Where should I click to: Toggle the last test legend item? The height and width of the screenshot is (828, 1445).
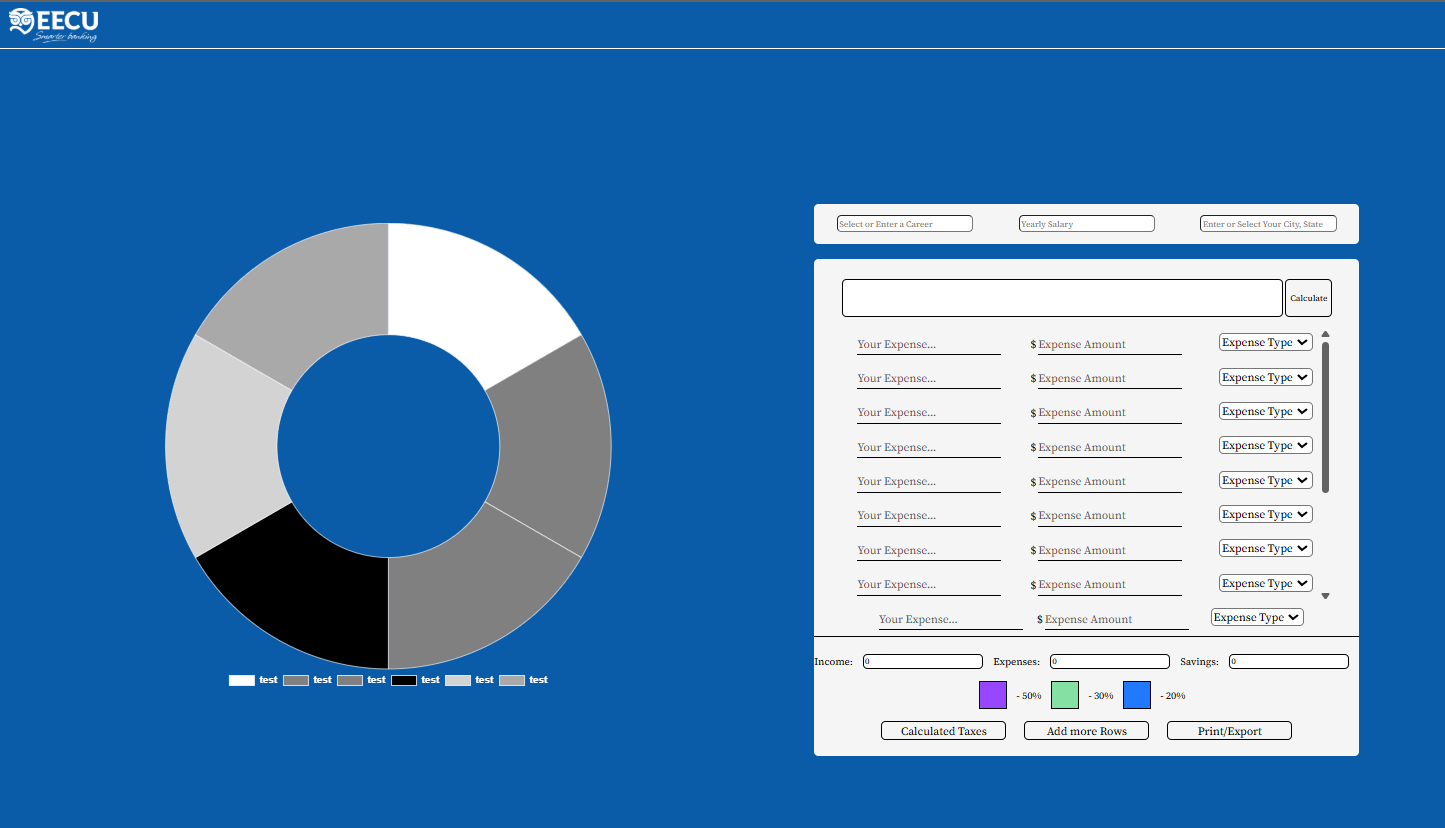point(523,680)
